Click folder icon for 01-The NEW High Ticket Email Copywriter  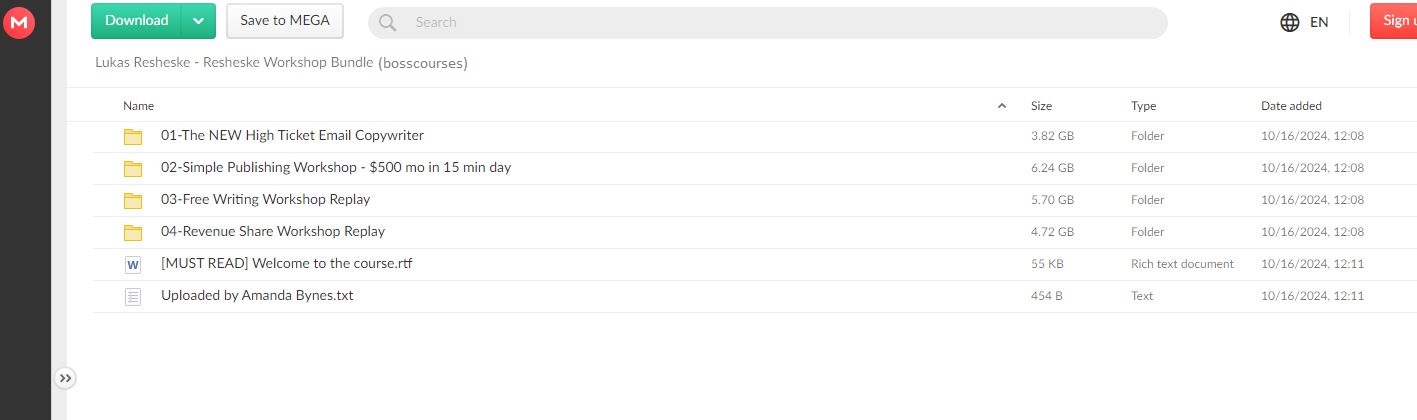(133, 136)
